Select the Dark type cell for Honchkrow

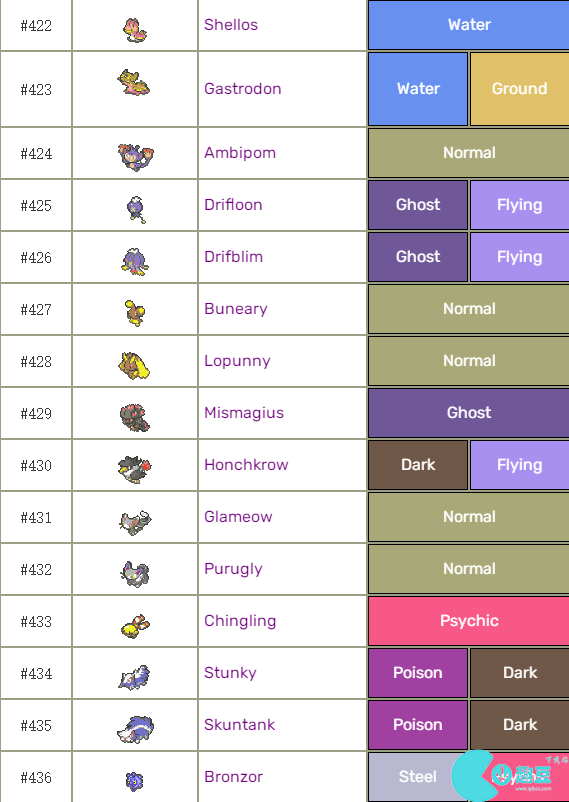[x=418, y=465]
